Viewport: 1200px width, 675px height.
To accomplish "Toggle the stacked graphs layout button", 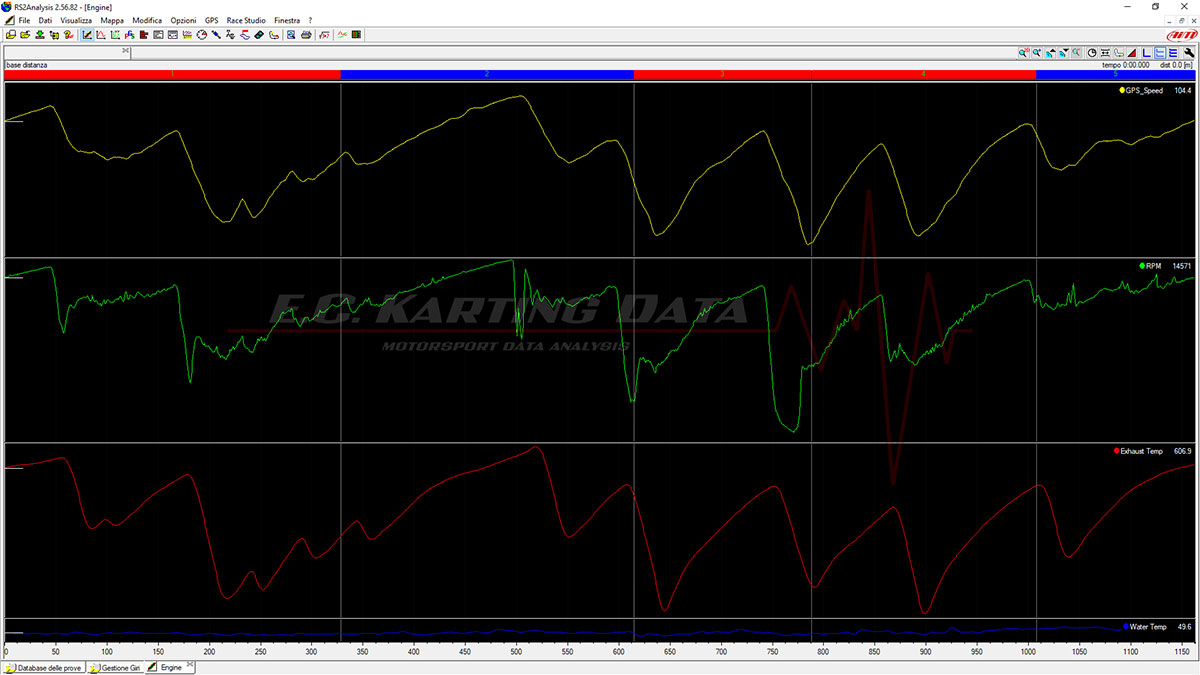I will point(1160,53).
